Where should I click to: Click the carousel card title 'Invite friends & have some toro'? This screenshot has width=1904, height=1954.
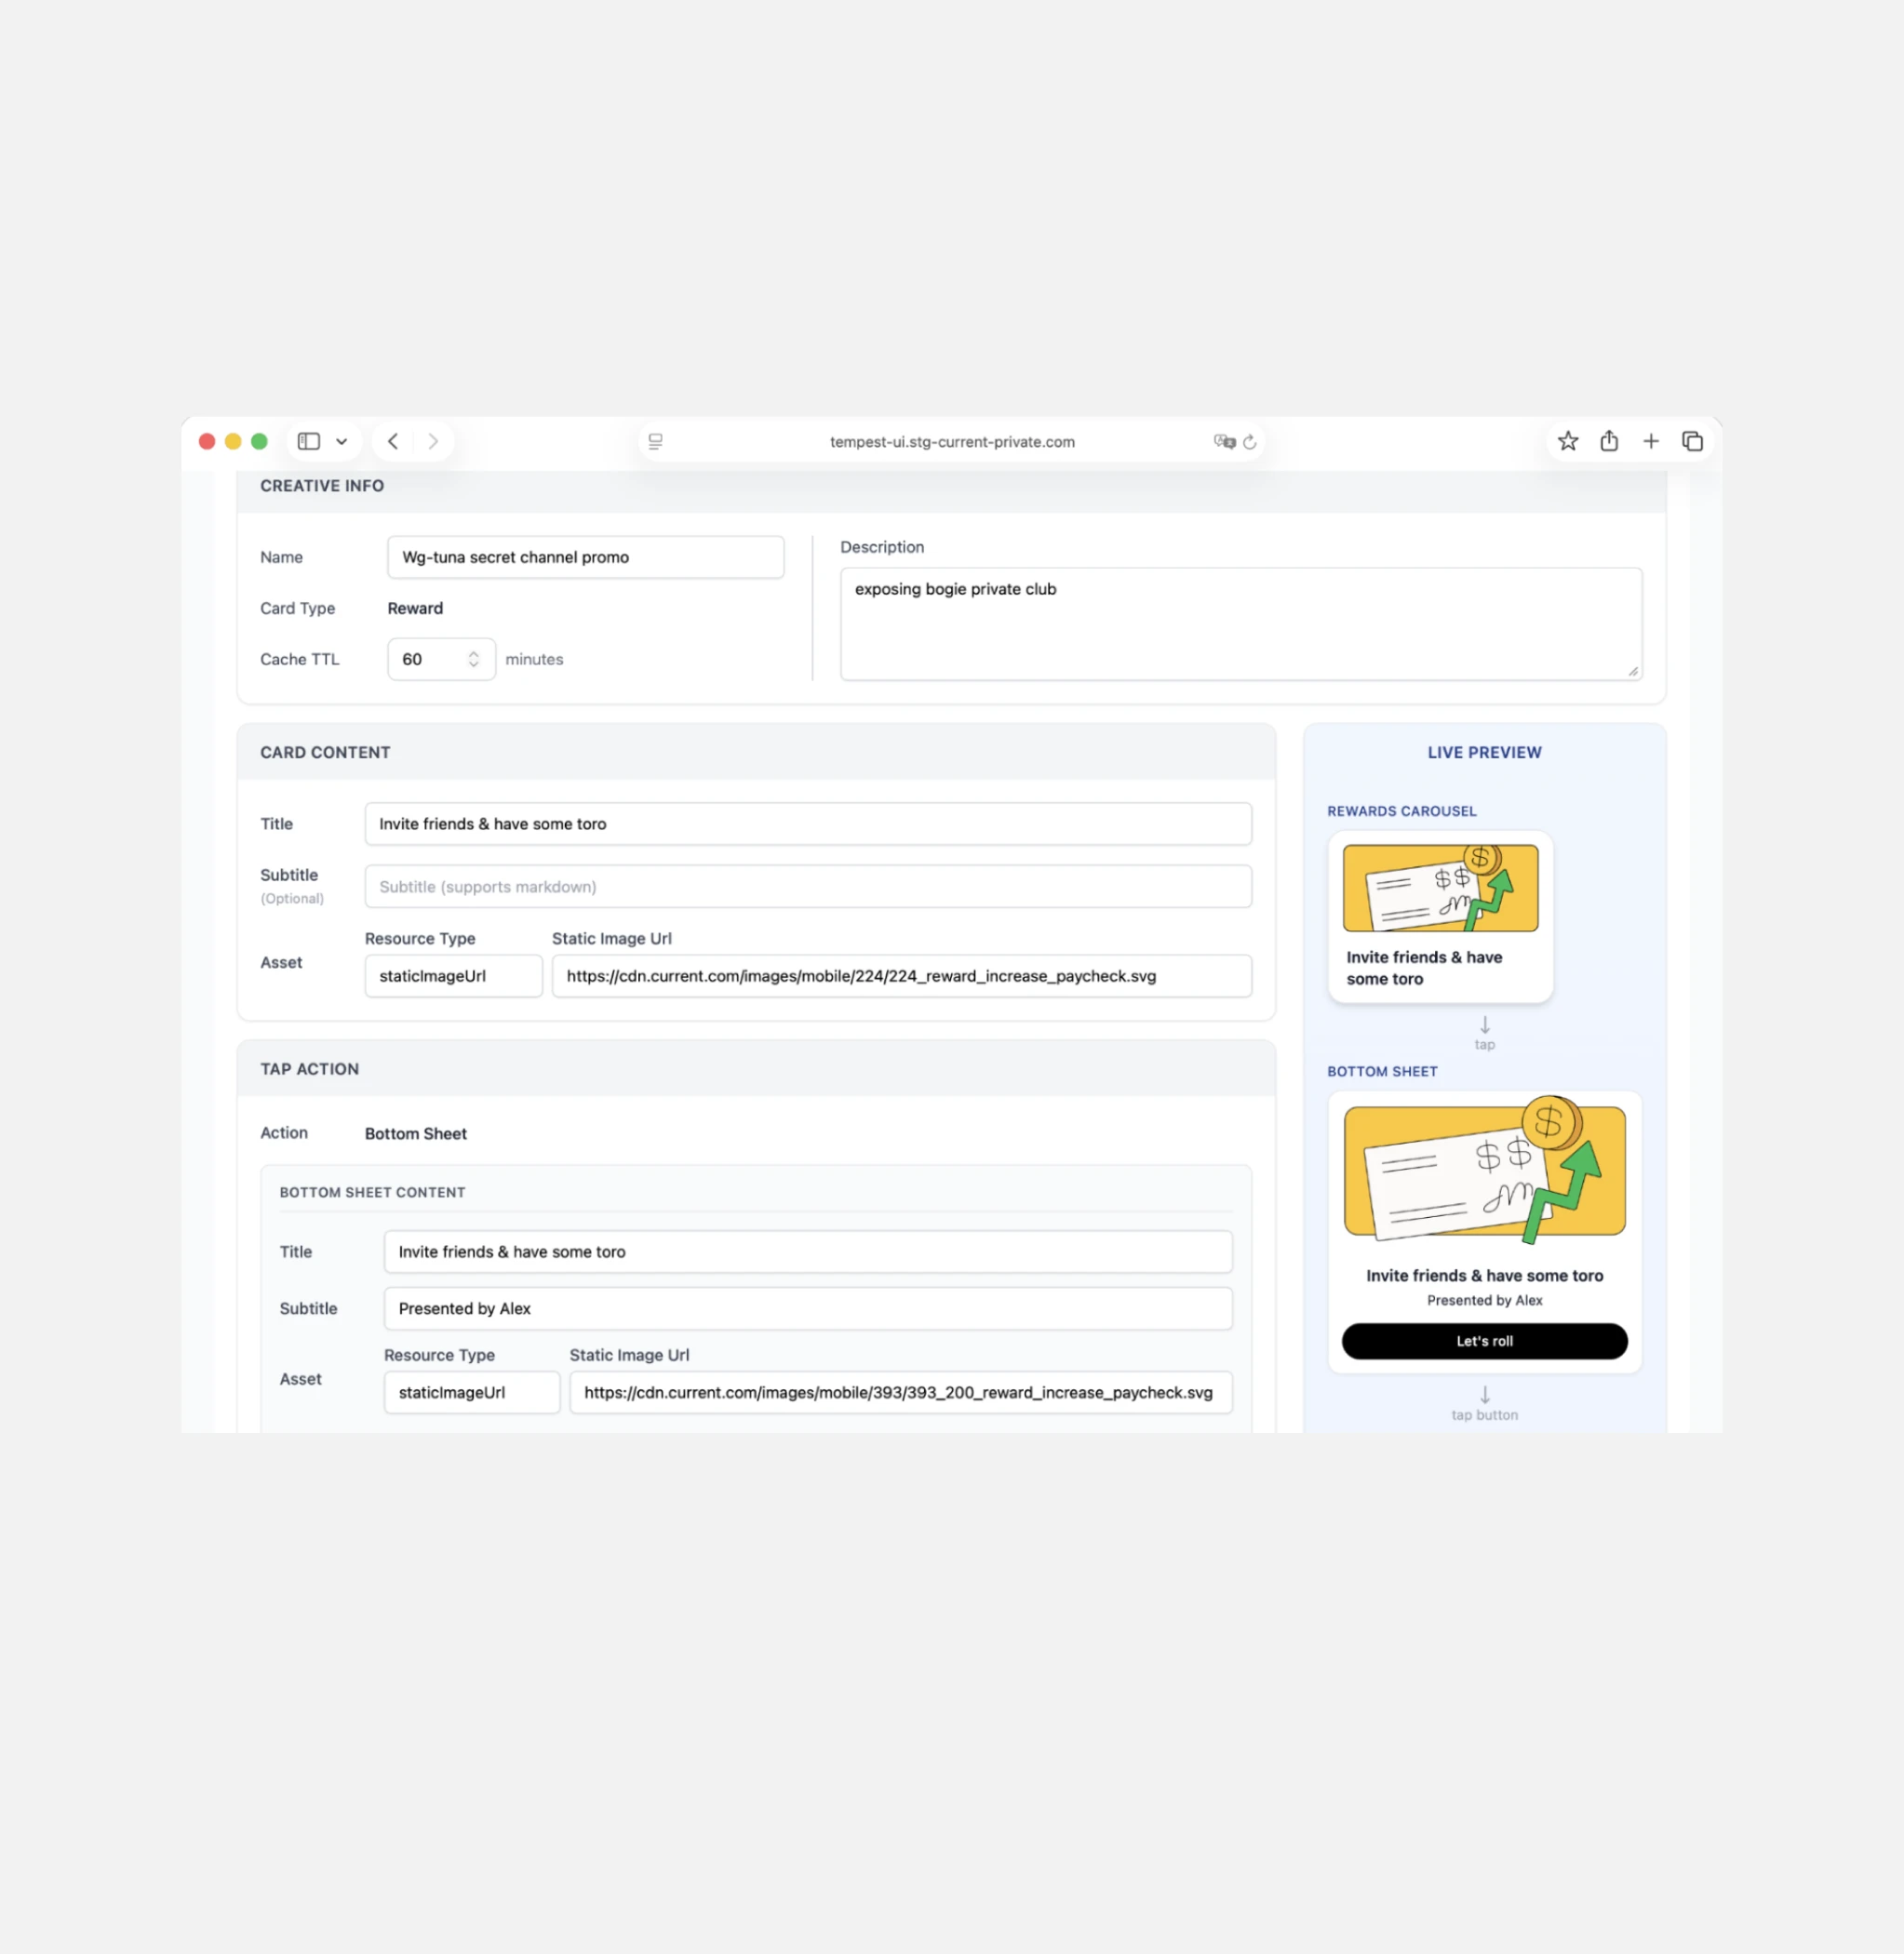pyautogui.click(x=1424, y=968)
